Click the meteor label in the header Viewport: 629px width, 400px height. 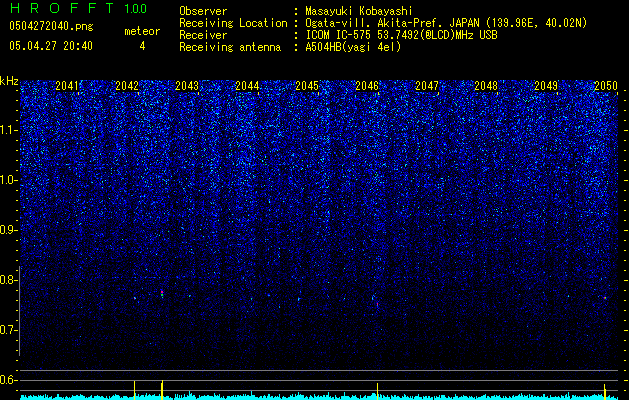click(142, 31)
